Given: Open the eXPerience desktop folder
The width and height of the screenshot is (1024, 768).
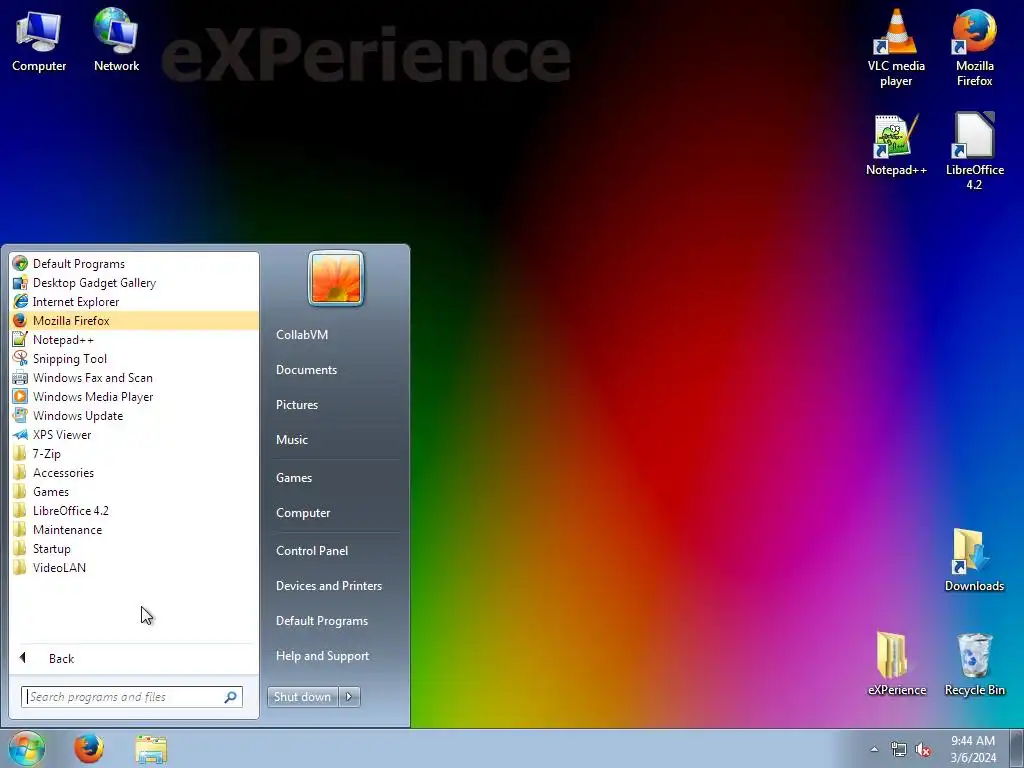Looking at the screenshot, I should pos(897,664).
